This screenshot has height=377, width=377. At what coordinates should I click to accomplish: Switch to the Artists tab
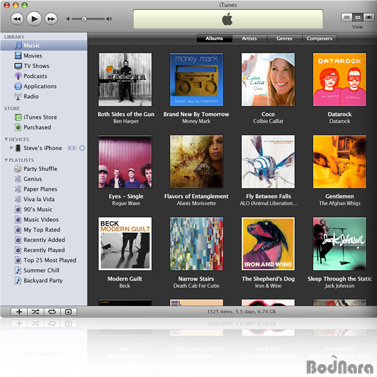pos(249,38)
